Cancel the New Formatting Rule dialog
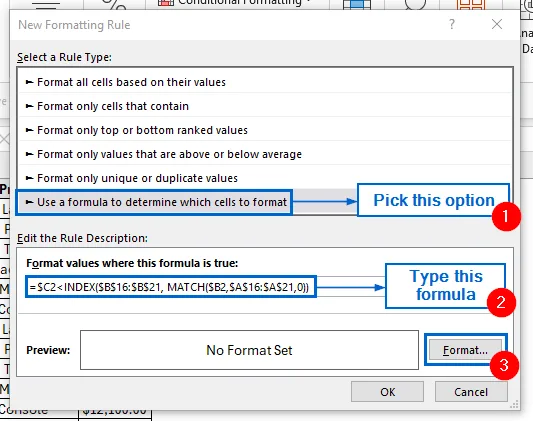This screenshot has width=533, height=421. 471,392
